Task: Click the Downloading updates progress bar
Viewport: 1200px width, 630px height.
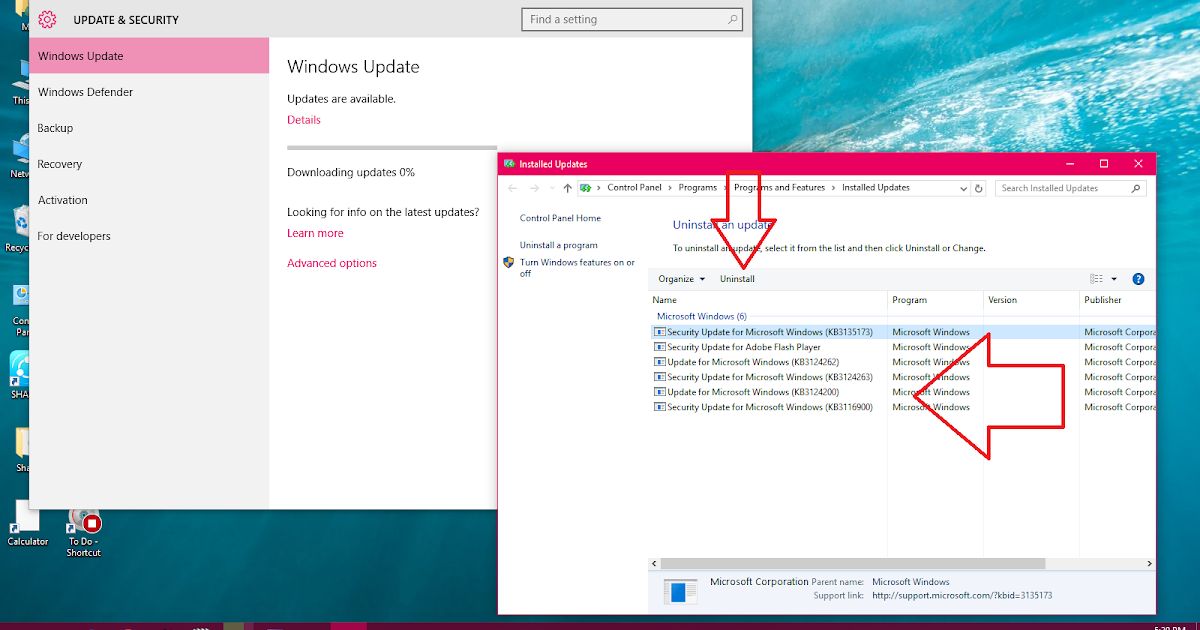Action: pos(392,148)
